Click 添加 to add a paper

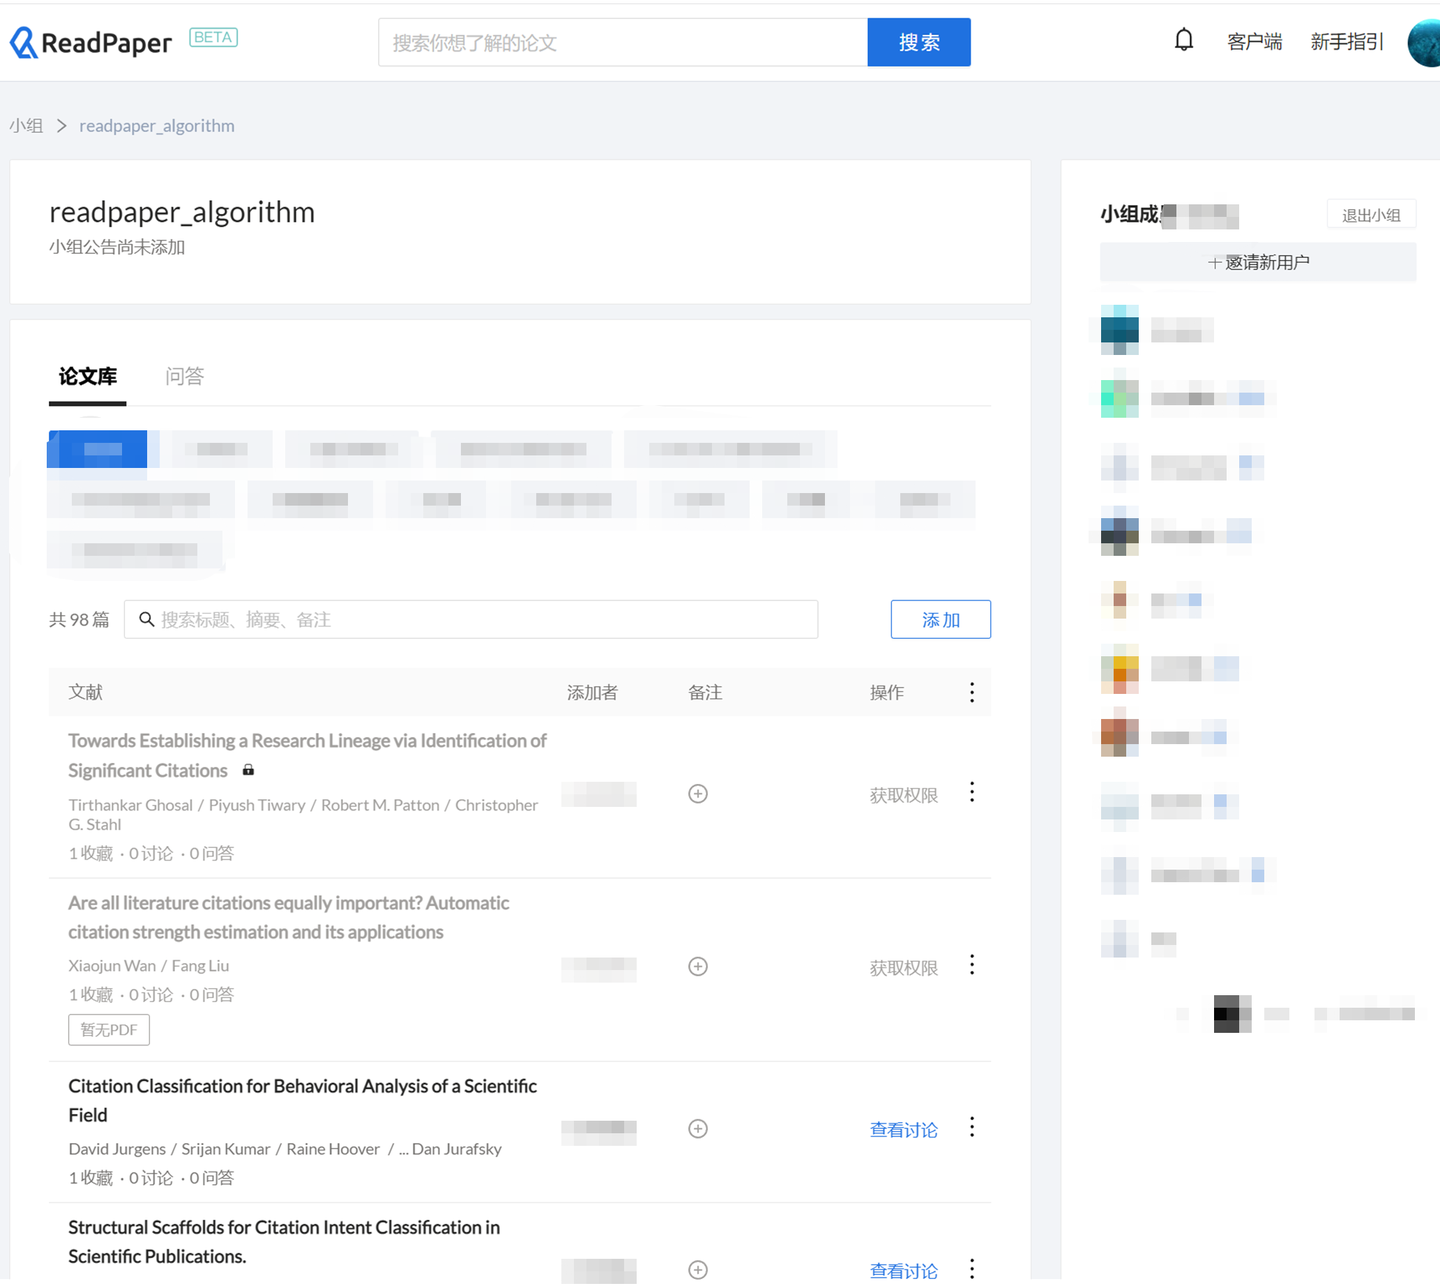pyautogui.click(x=941, y=620)
